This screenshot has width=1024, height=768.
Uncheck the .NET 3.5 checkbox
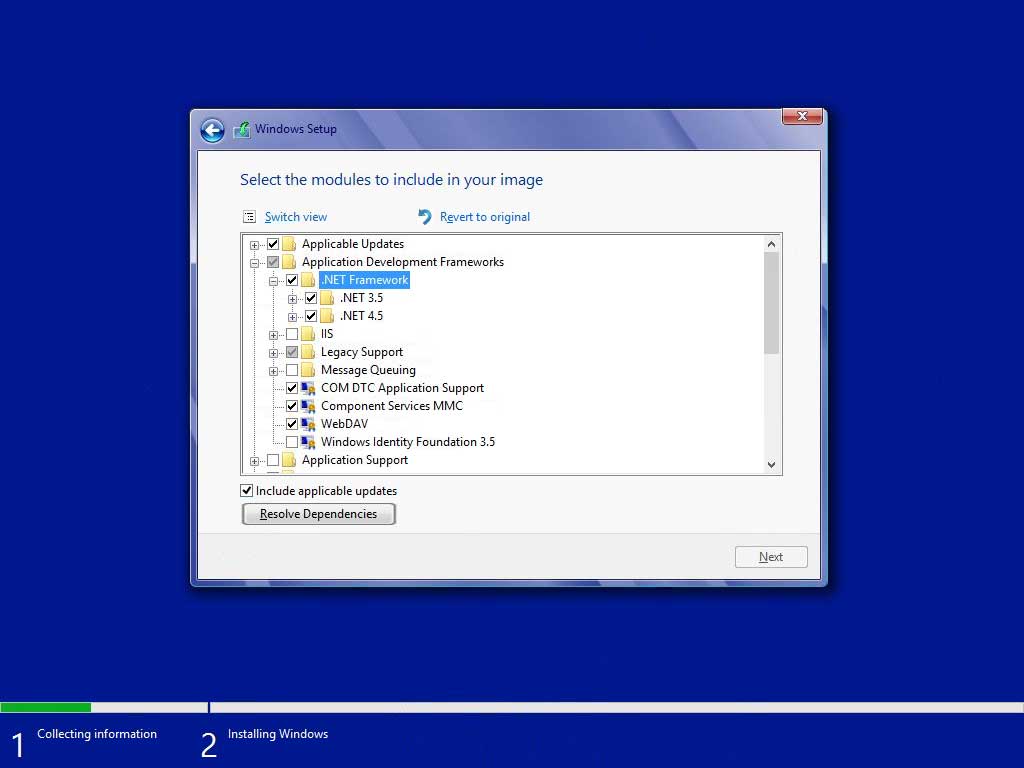[311, 298]
